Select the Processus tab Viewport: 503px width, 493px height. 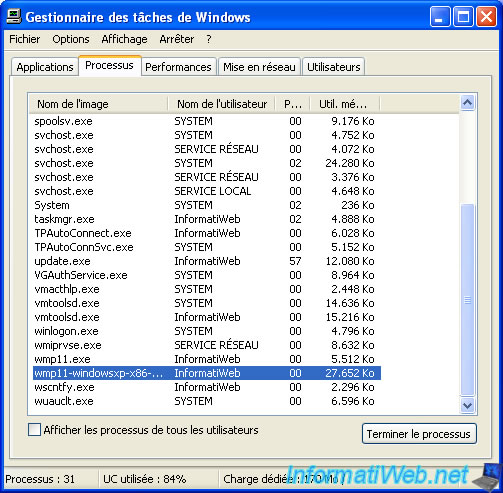[x=109, y=65]
